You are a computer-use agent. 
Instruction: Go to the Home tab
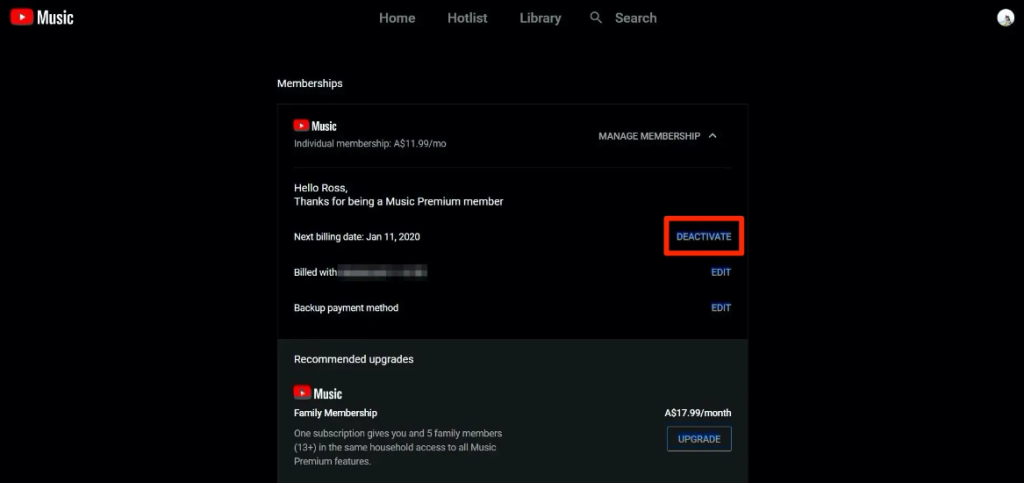pyautogui.click(x=397, y=18)
